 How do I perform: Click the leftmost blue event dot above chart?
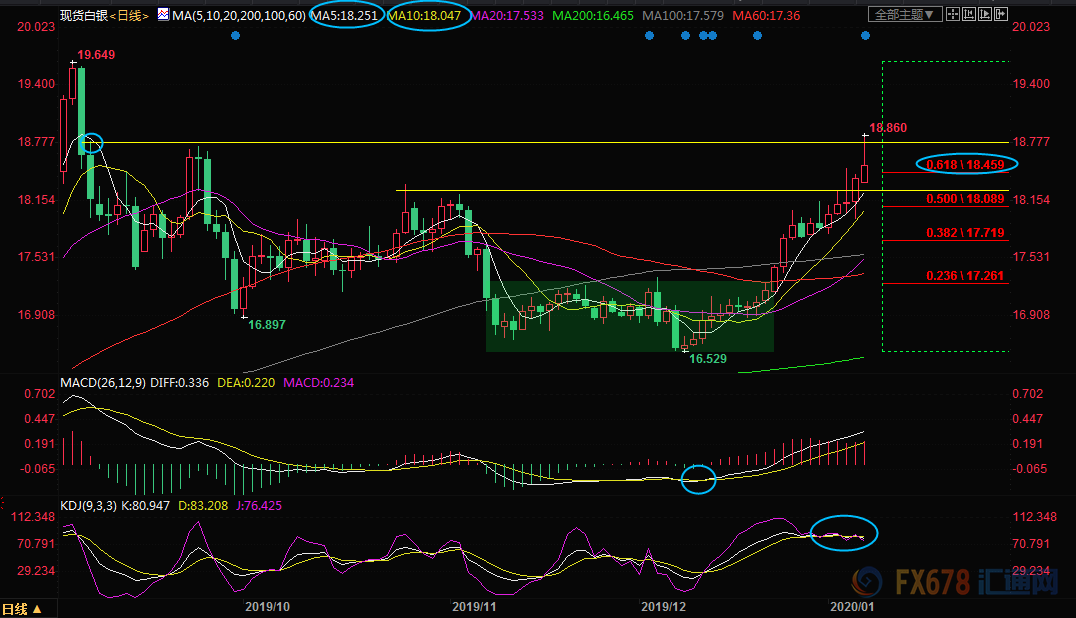pyautogui.click(x=235, y=35)
